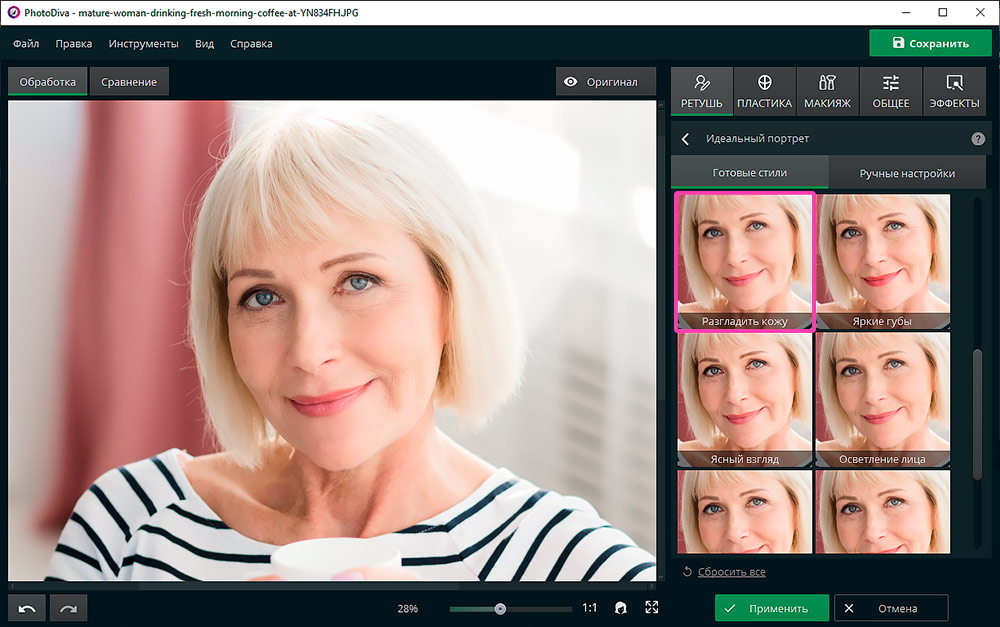1000x627 pixels.
Task: Set zoom to 1:1 scale
Action: [590, 608]
